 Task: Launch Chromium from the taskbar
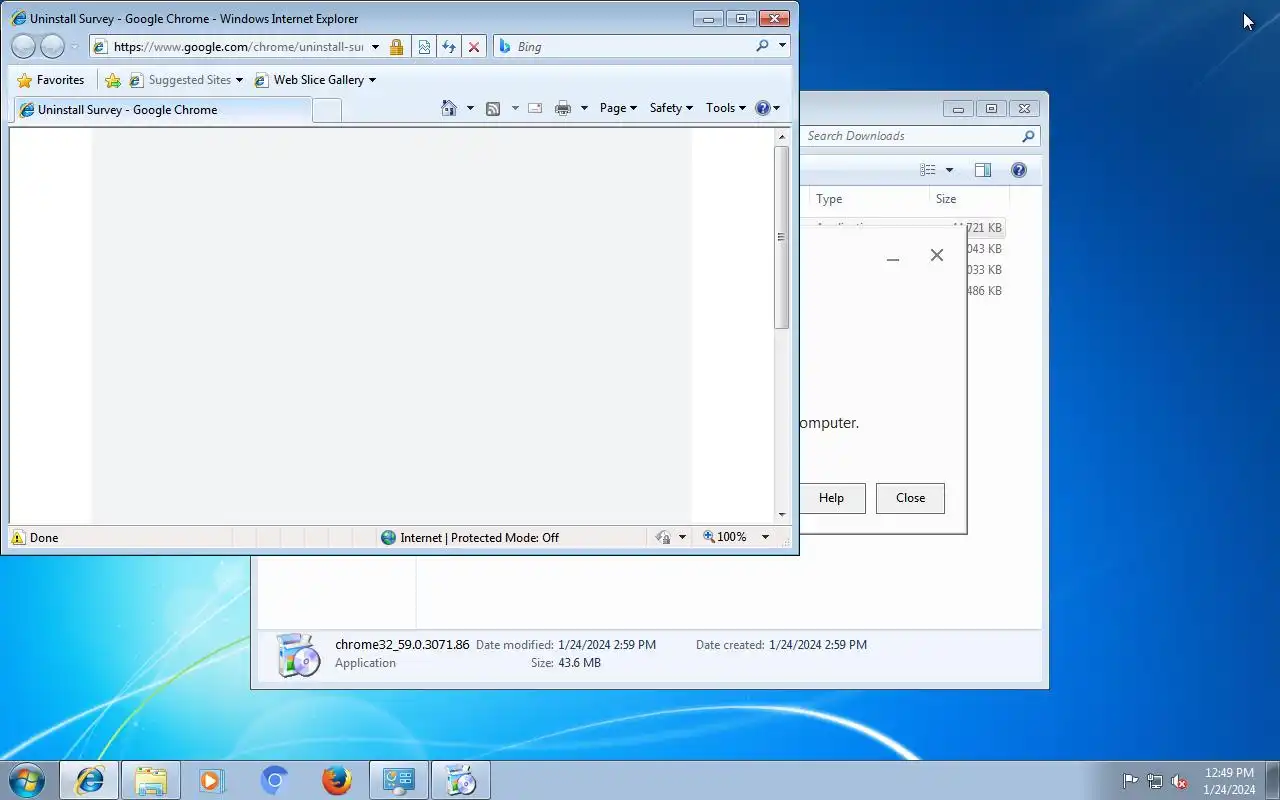pyautogui.click(x=274, y=781)
